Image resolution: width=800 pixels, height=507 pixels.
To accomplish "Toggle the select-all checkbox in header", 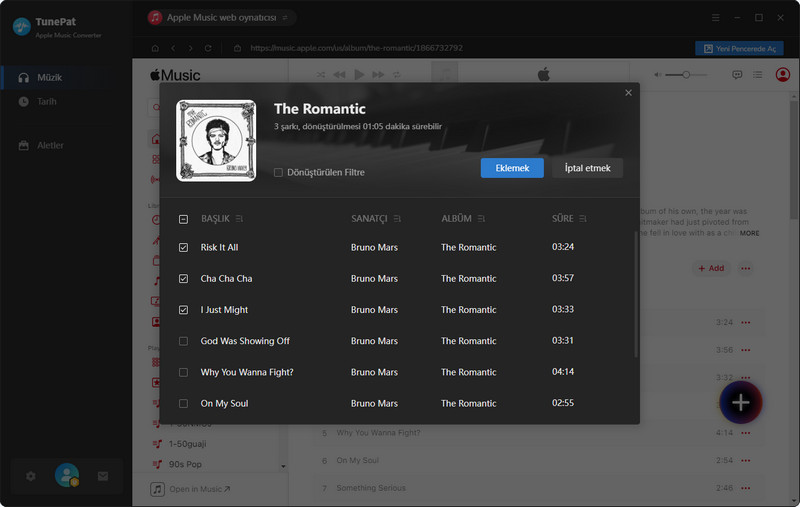I will coord(183,219).
